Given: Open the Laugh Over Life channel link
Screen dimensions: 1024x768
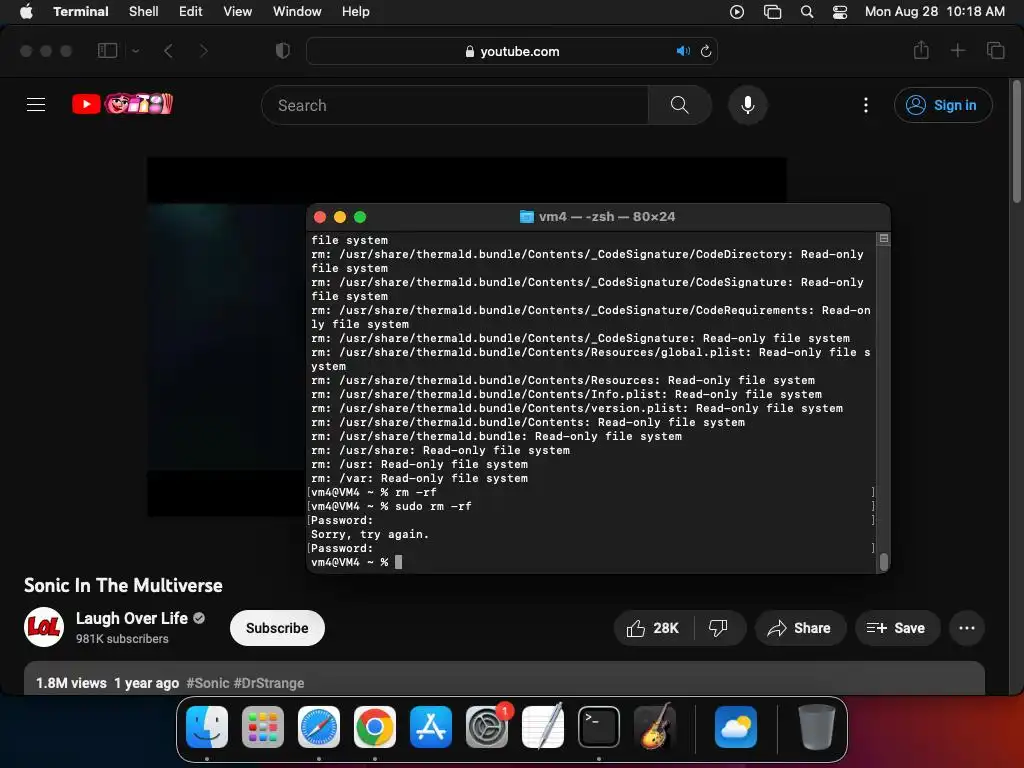Looking at the screenshot, I should coord(131,618).
